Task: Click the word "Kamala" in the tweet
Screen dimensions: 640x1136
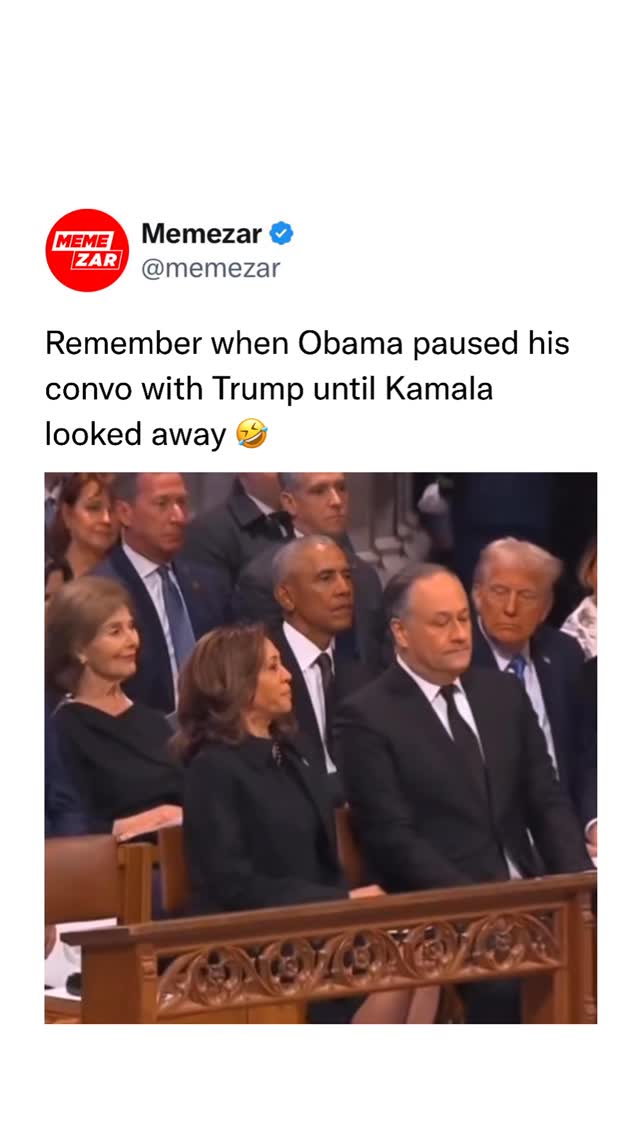Action: [x=439, y=389]
